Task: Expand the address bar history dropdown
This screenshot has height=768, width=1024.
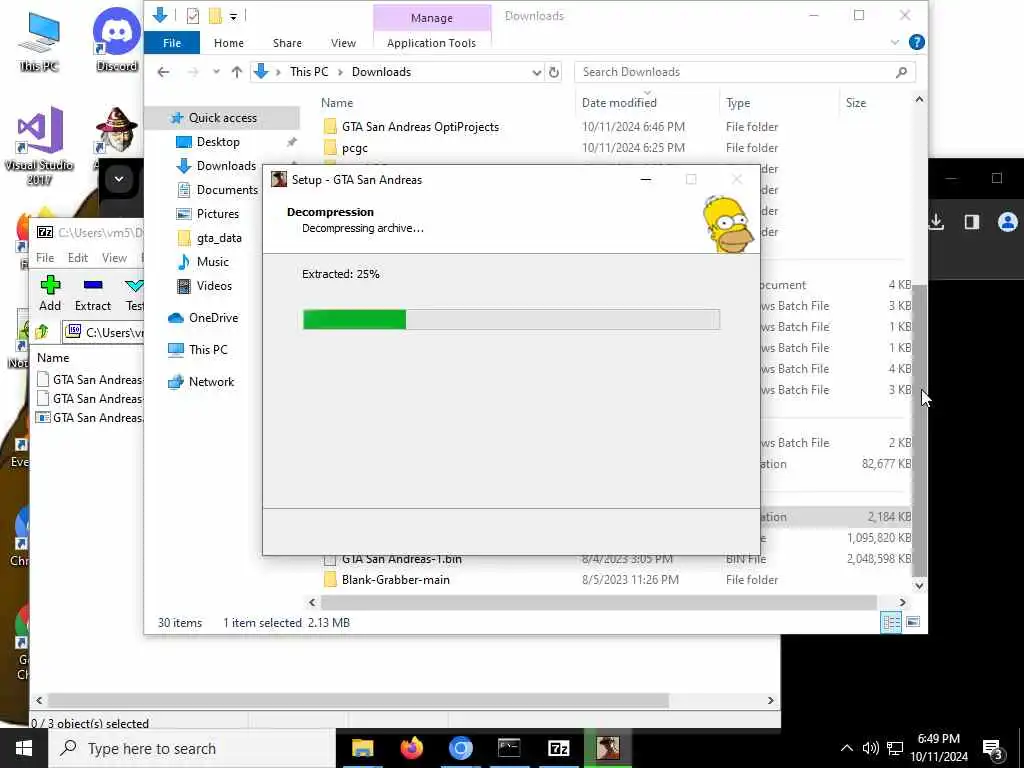Action: coord(536,72)
